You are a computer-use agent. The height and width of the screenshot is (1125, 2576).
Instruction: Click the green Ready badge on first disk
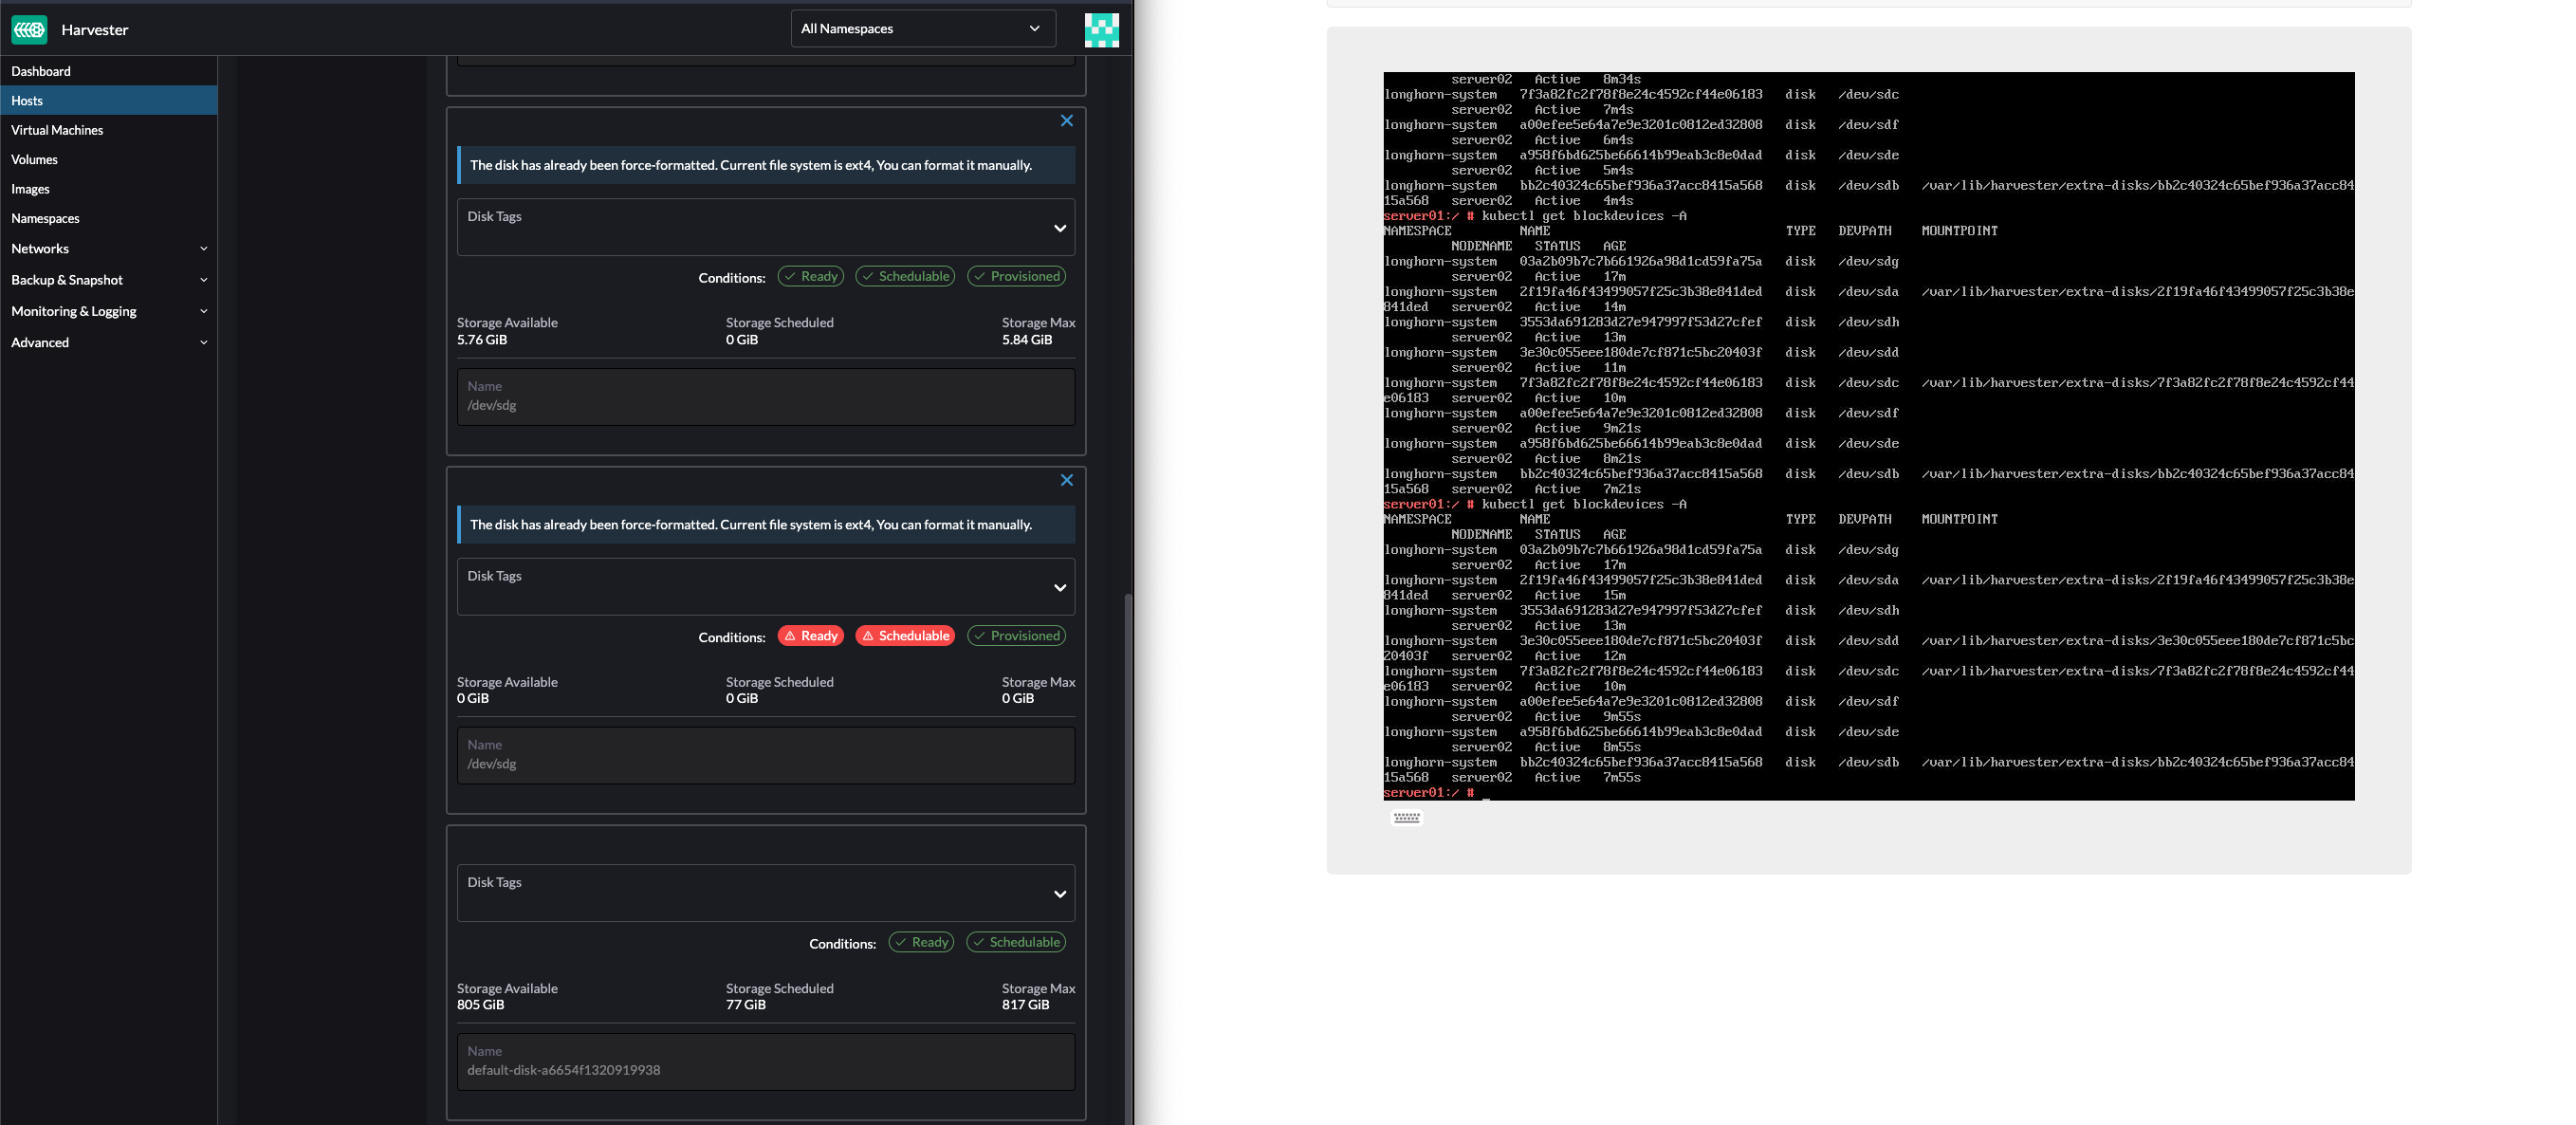point(810,276)
